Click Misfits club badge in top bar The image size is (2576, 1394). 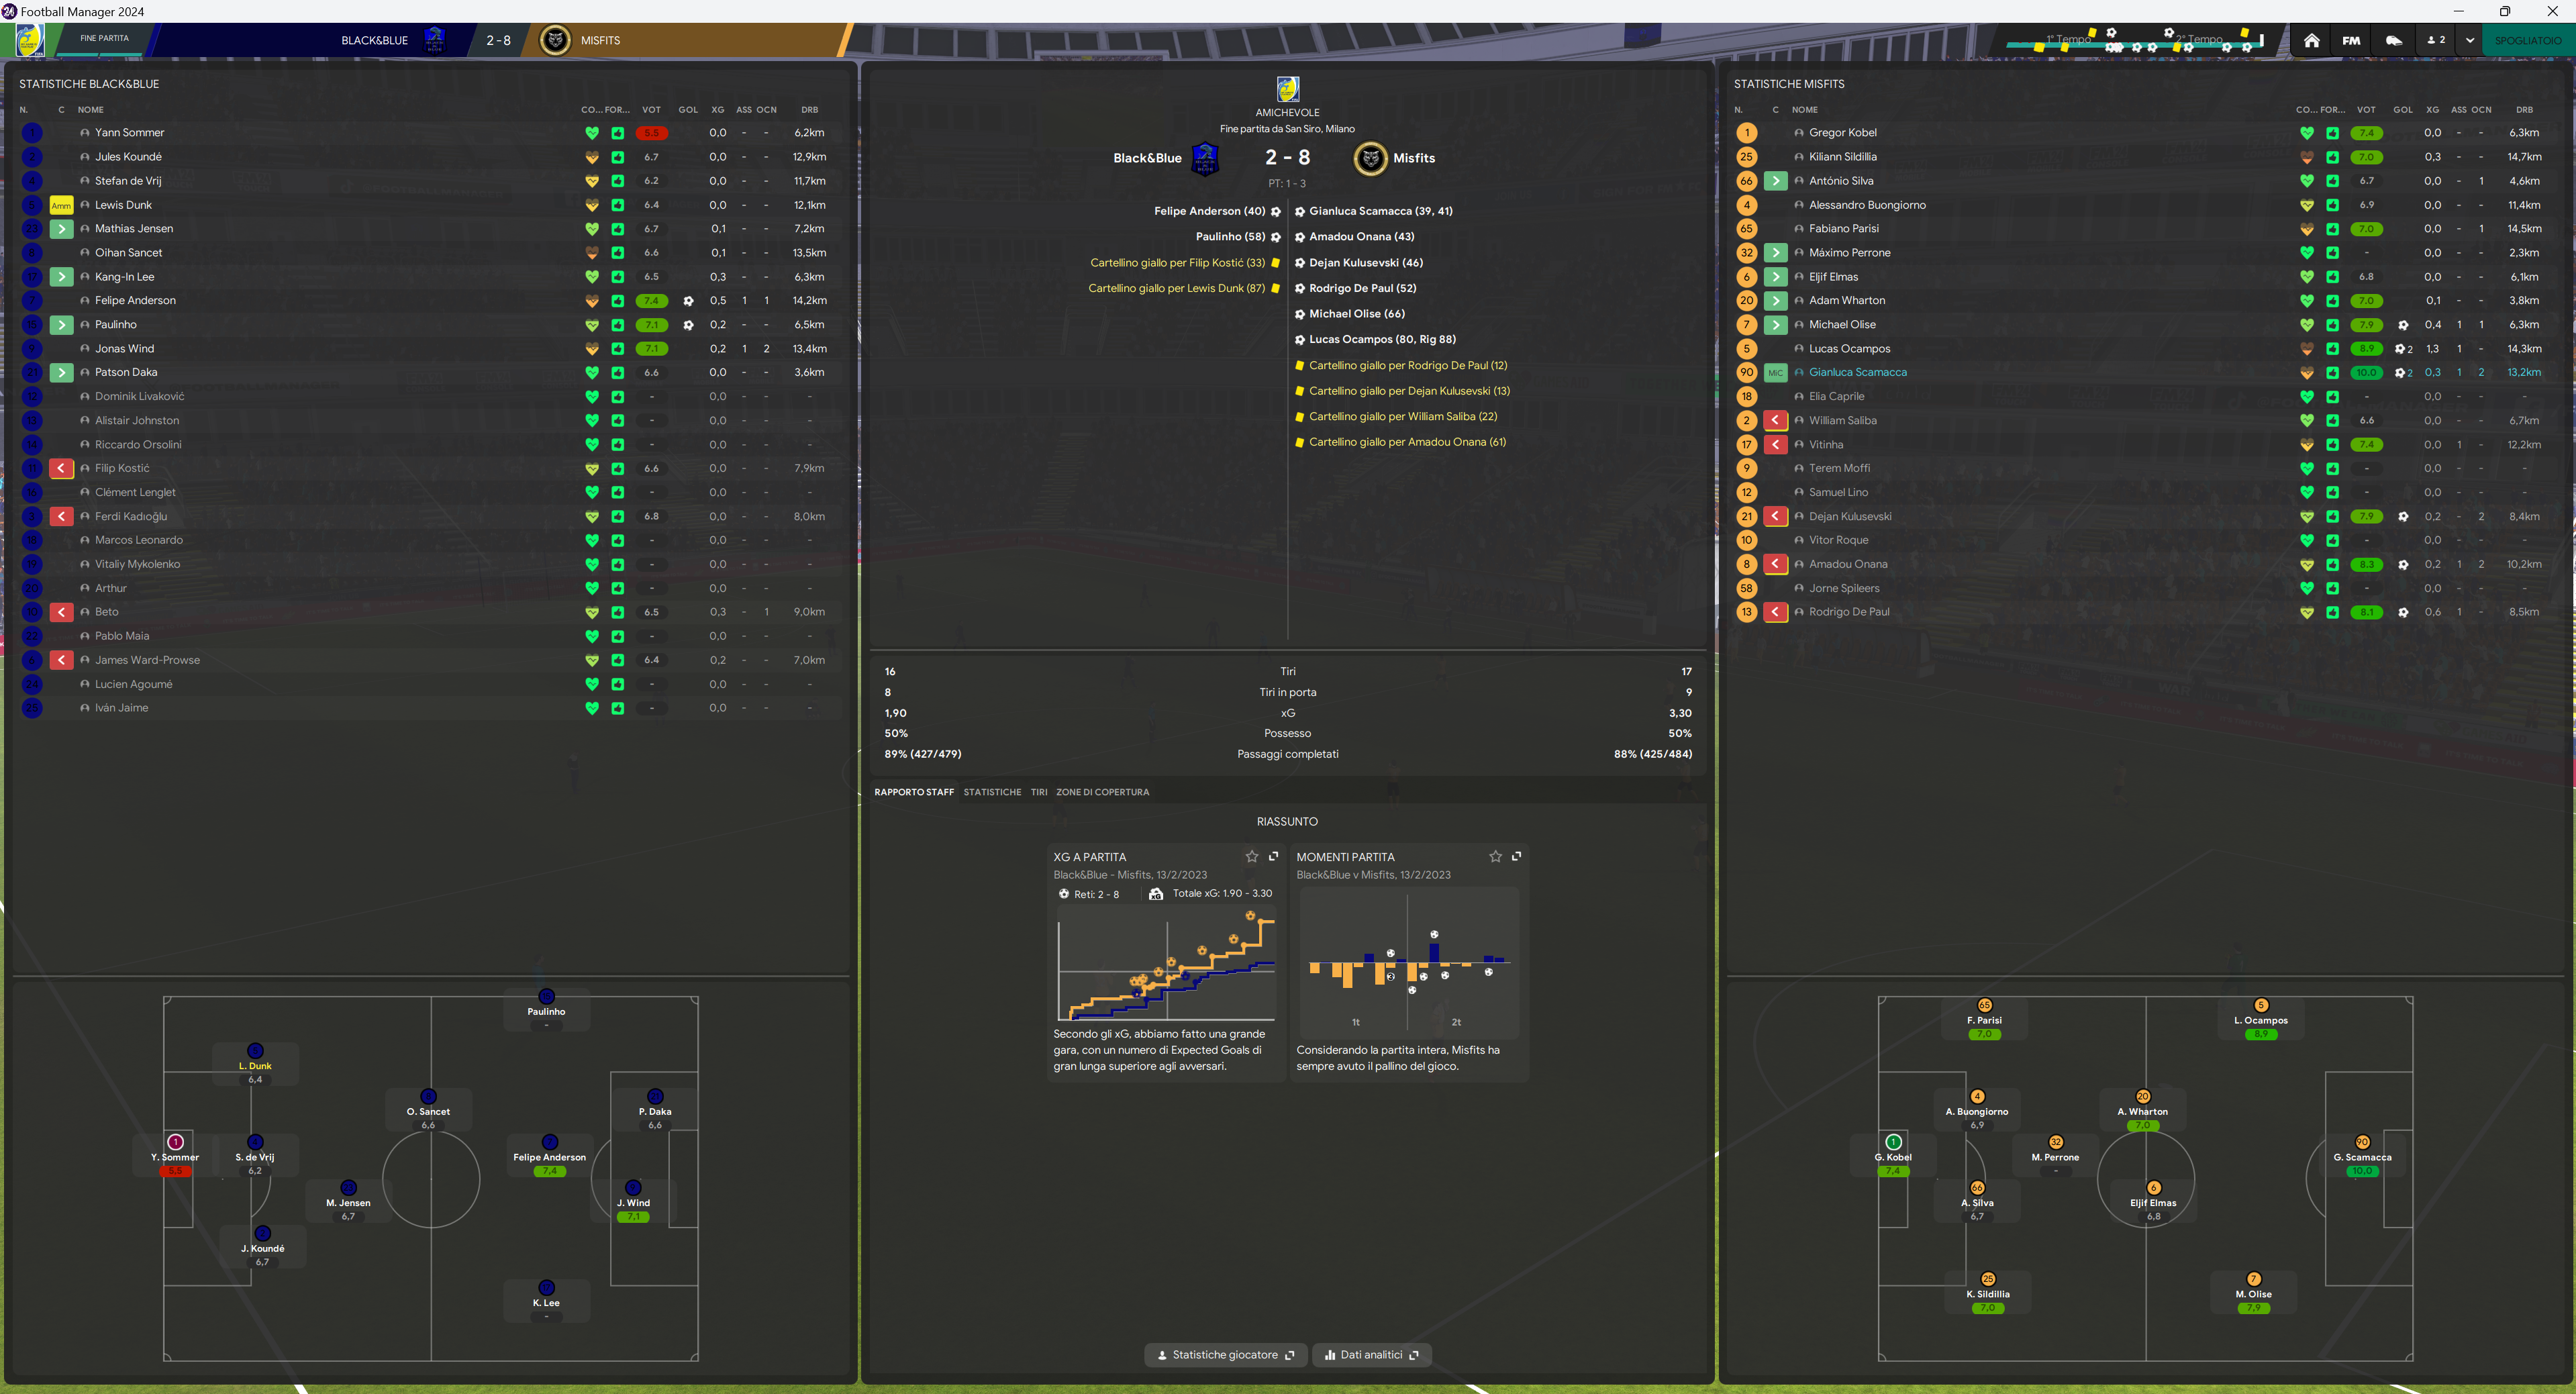coord(555,40)
